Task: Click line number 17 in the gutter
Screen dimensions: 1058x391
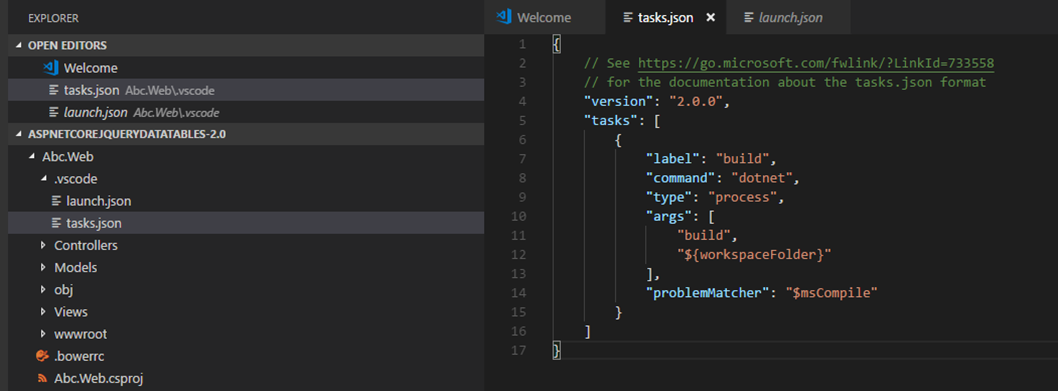Action: tap(519, 350)
